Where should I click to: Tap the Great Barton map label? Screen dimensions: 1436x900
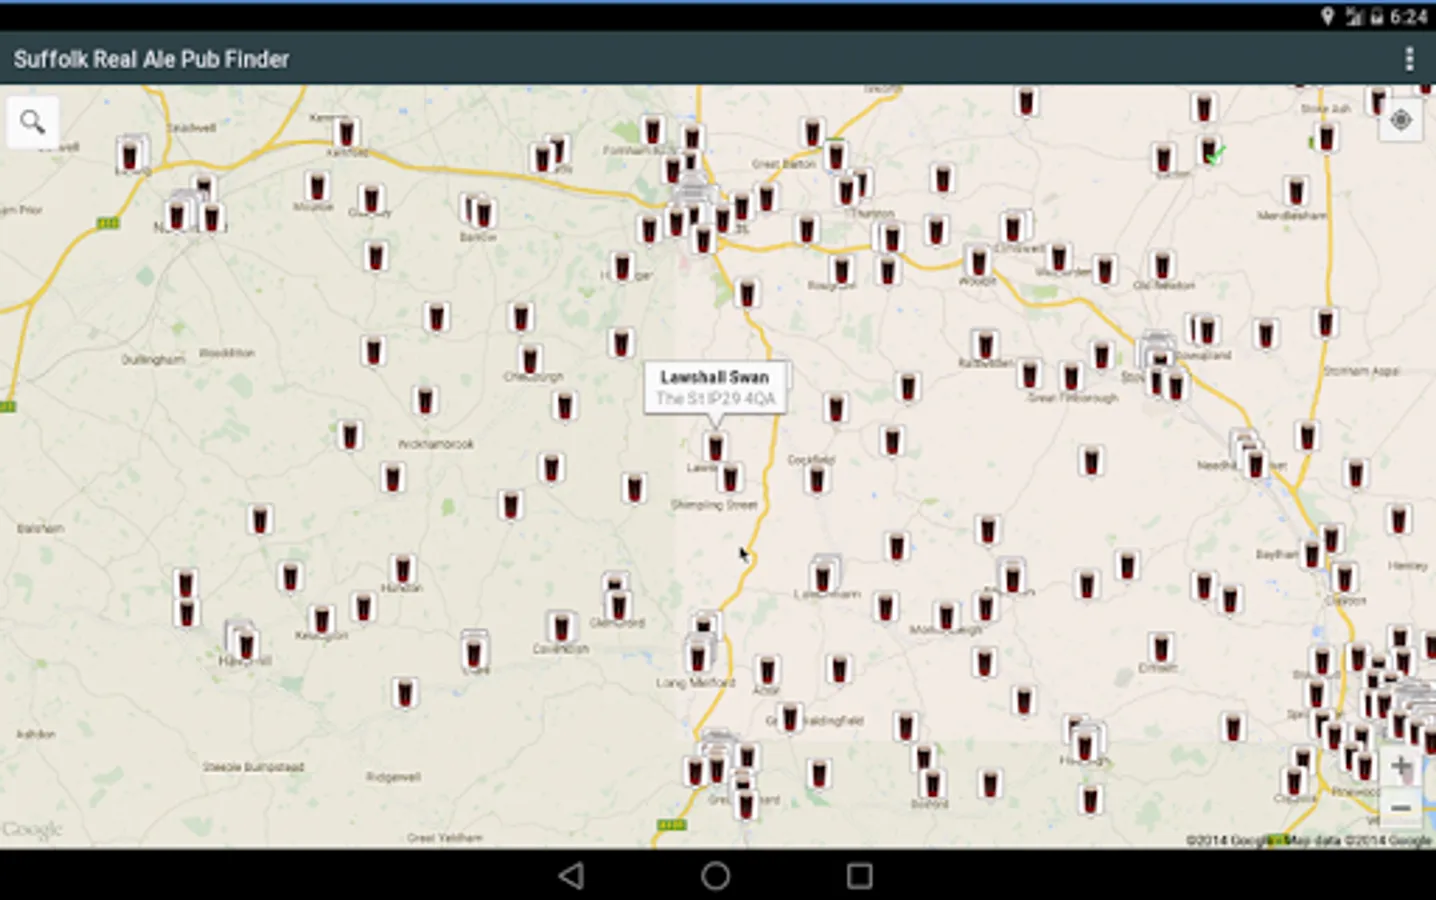click(x=784, y=164)
